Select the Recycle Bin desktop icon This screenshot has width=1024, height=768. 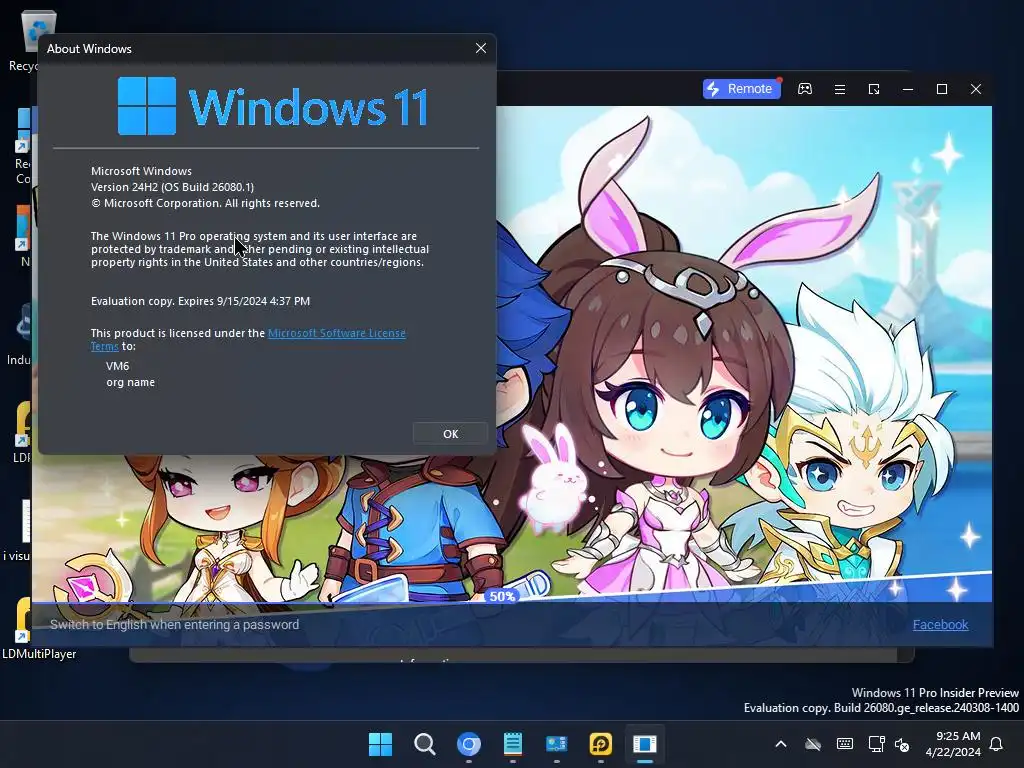(28, 39)
